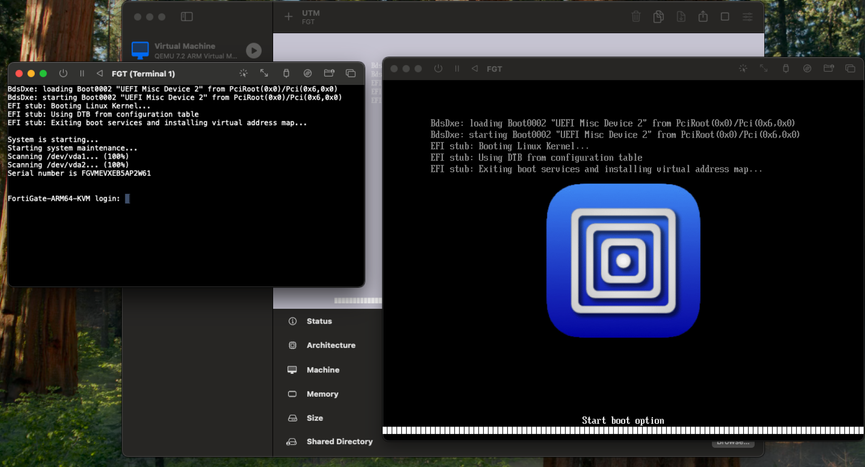Click the restart triangle in the FGT display window
Viewport: 865px width, 467px height.
474,68
